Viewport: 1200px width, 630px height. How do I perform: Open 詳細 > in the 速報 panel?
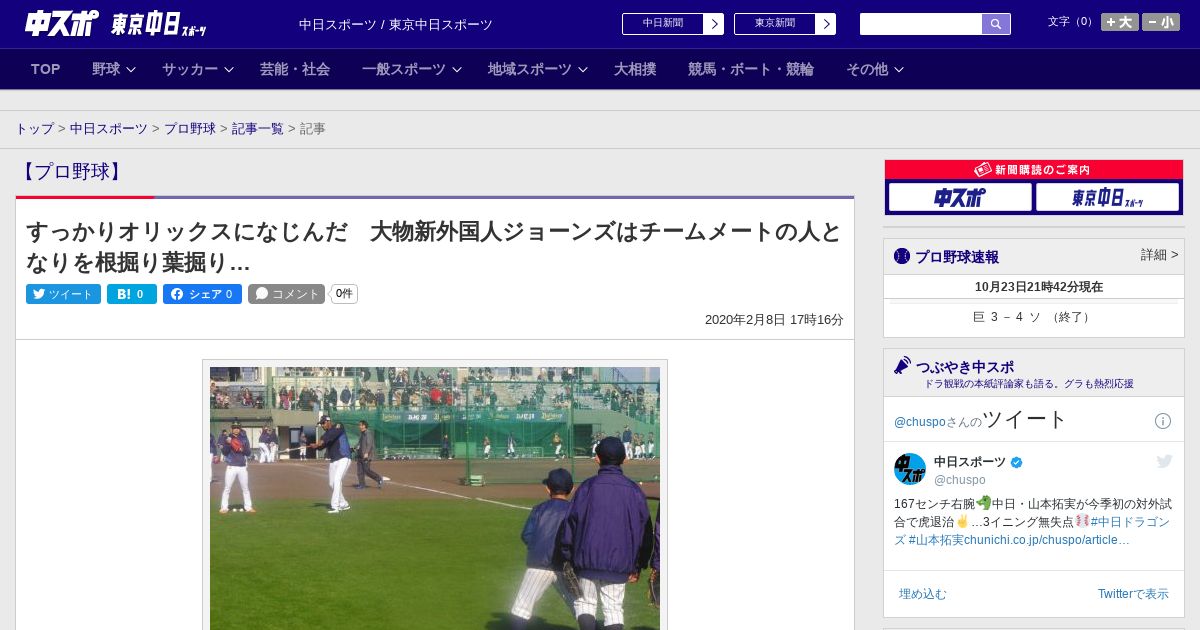[1159, 255]
